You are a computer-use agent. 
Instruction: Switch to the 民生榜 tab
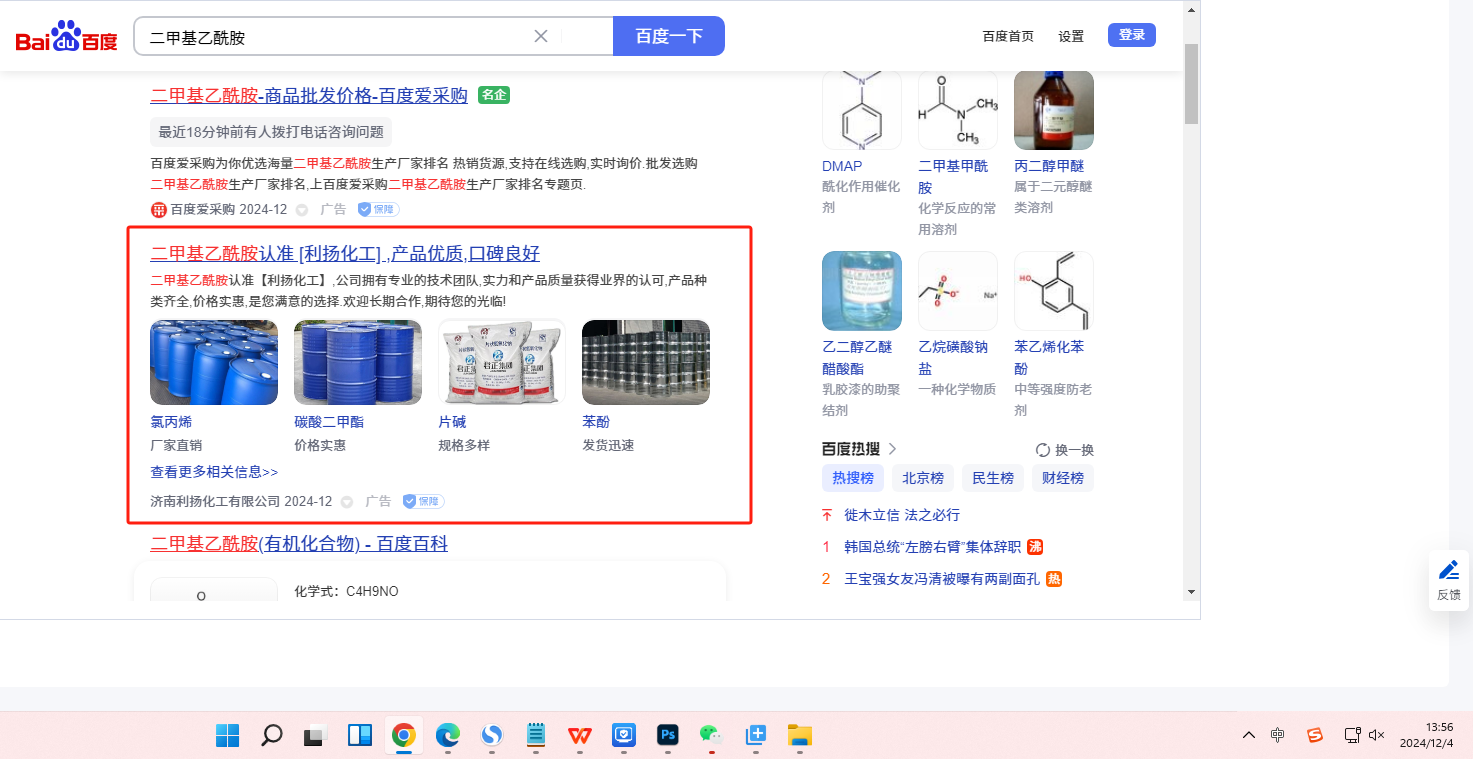[x=993, y=478]
